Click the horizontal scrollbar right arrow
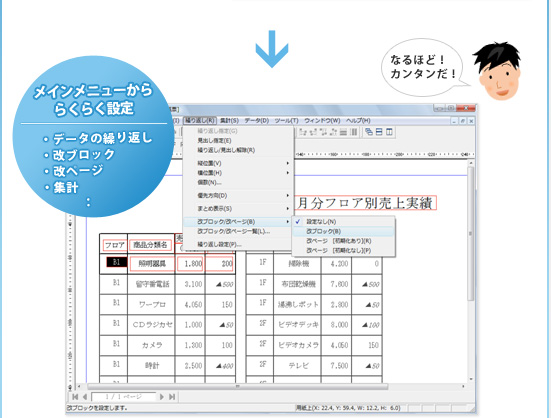The width and height of the screenshot is (551, 418). tap(464, 386)
